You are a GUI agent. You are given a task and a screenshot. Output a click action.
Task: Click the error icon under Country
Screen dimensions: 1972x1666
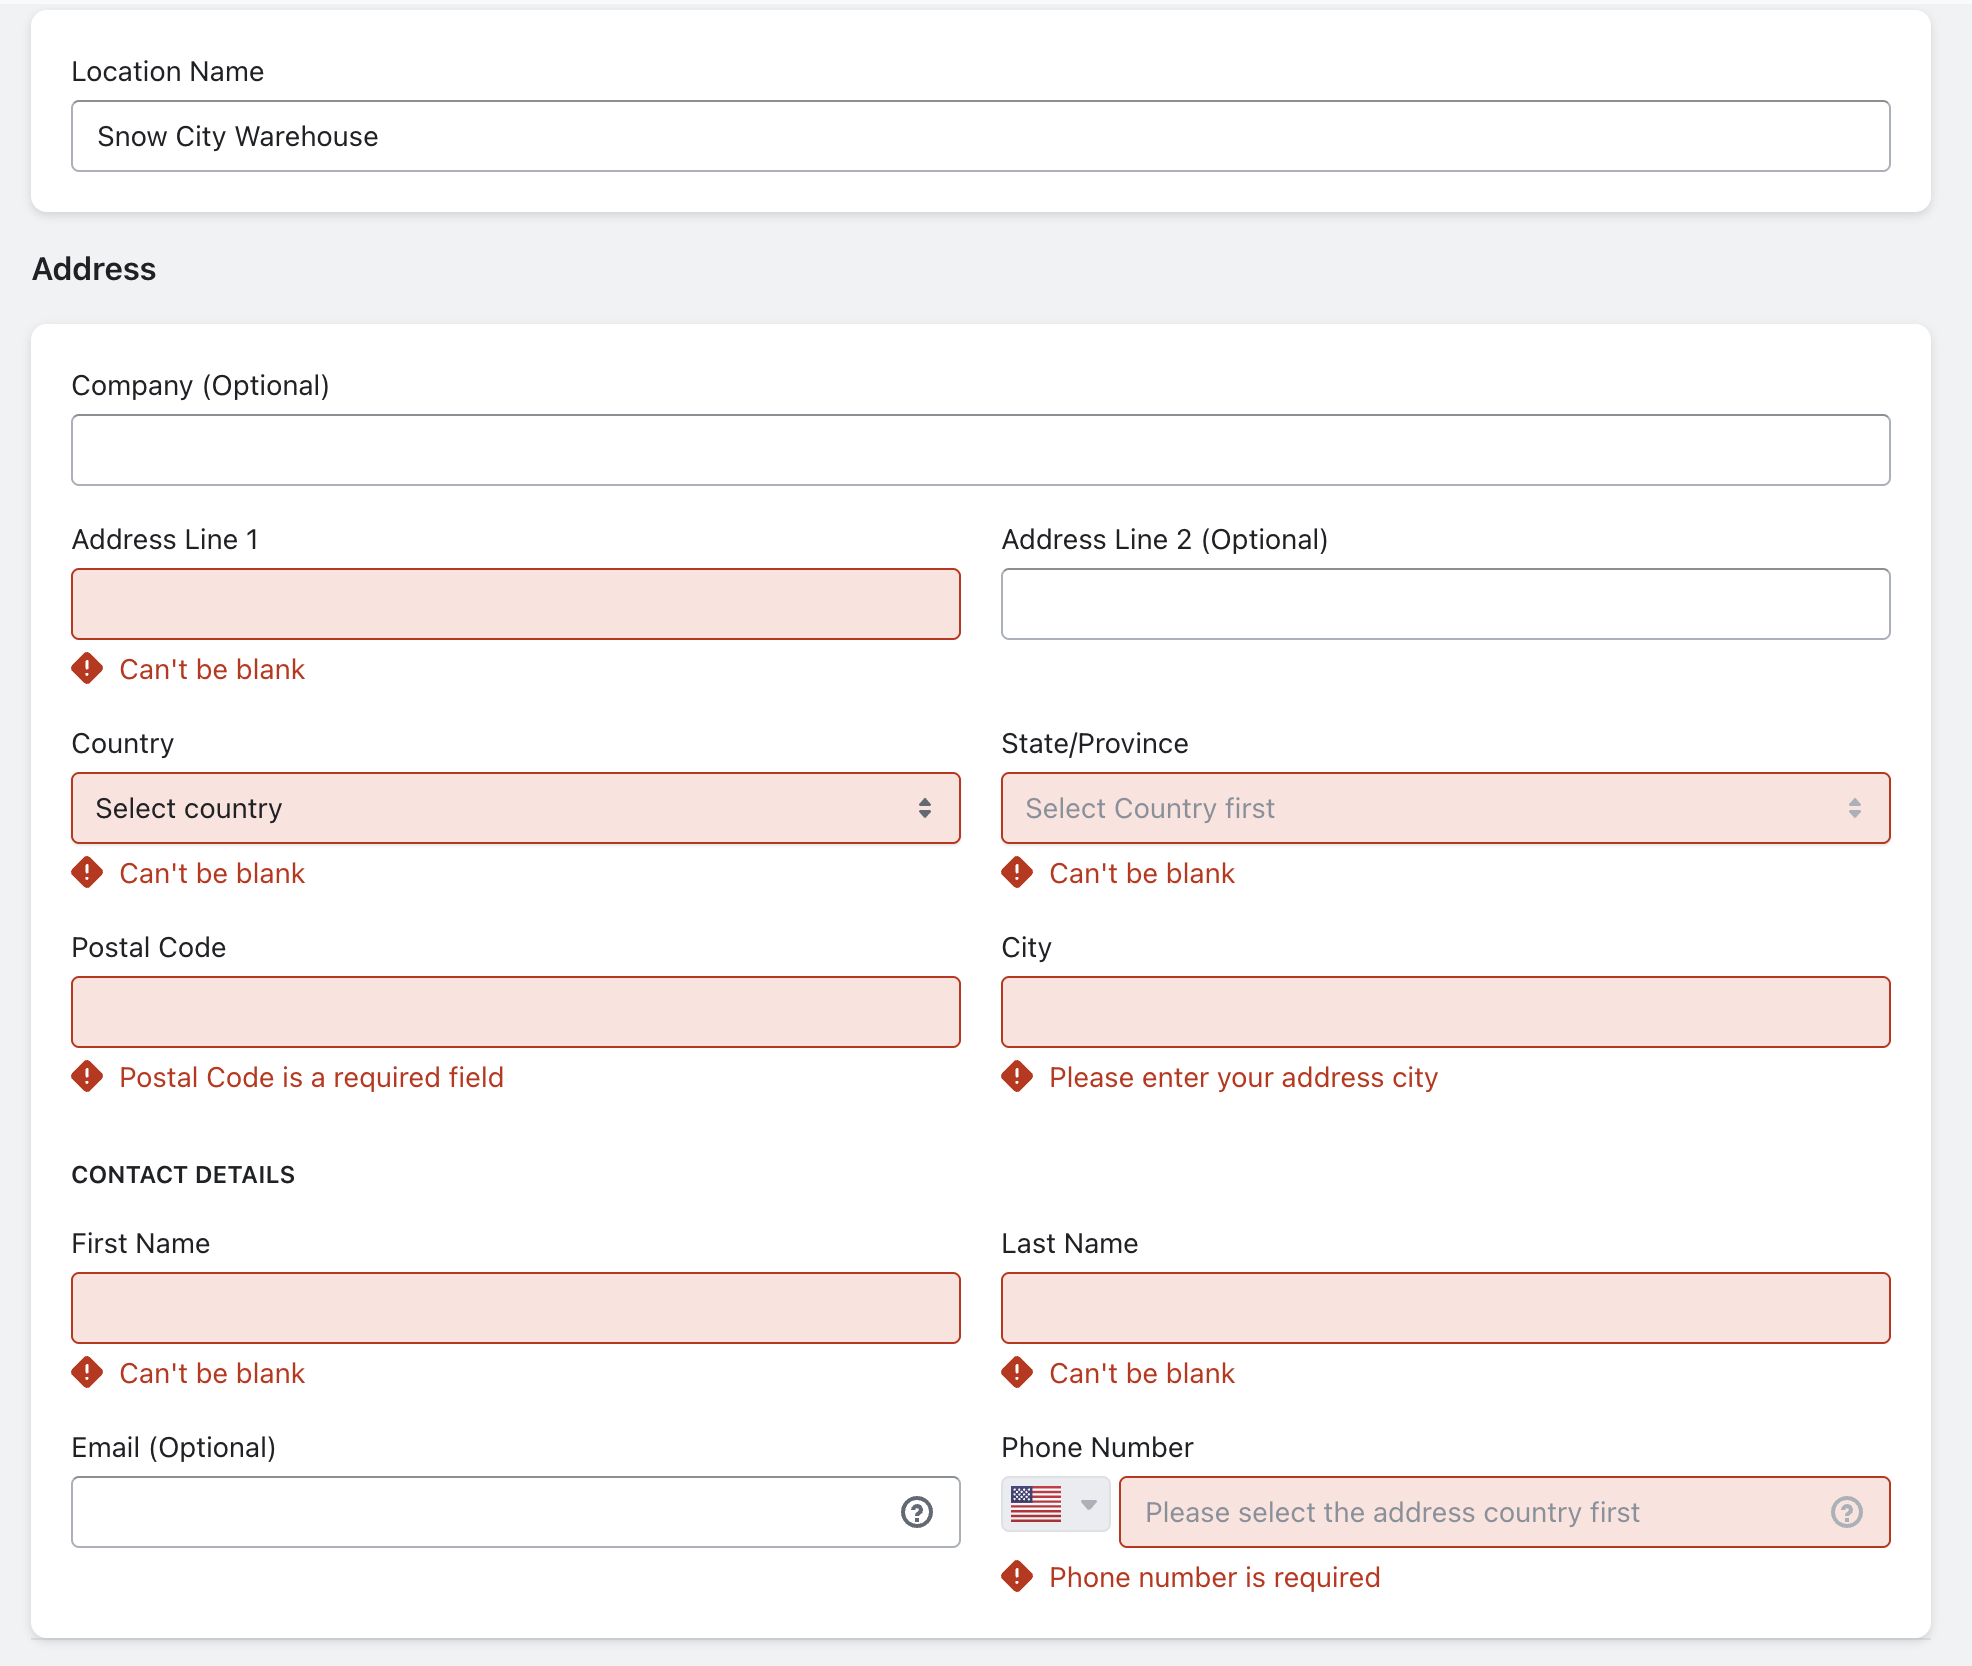[x=87, y=872]
